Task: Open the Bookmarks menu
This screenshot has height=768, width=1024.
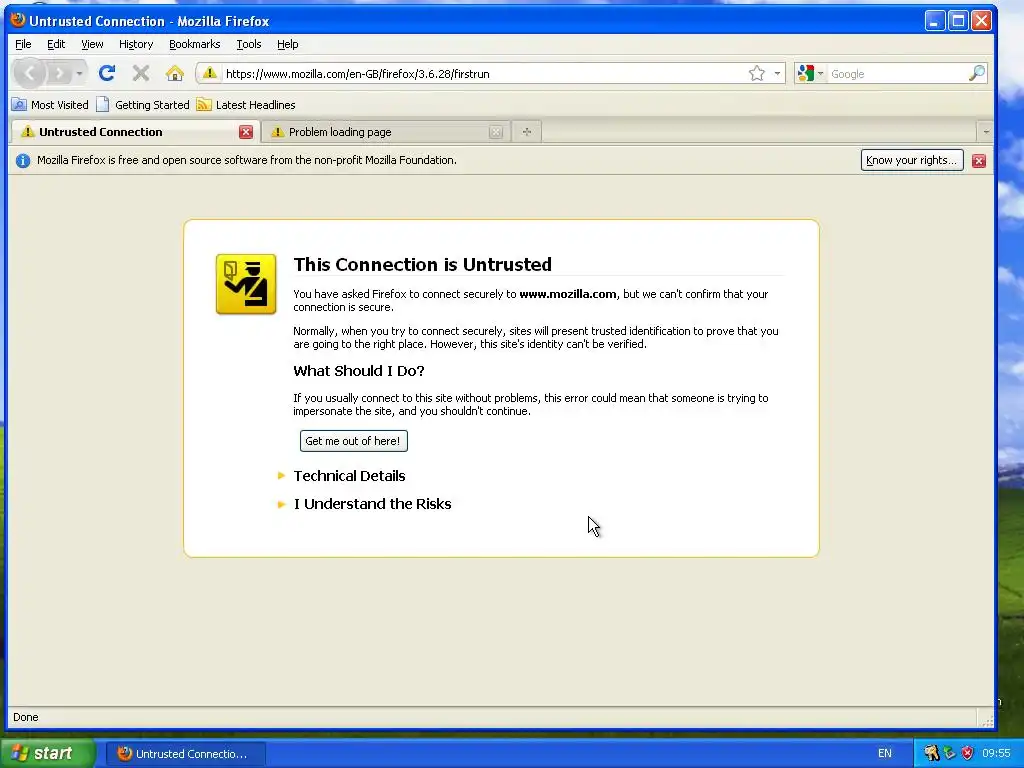Action: click(x=194, y=44)
